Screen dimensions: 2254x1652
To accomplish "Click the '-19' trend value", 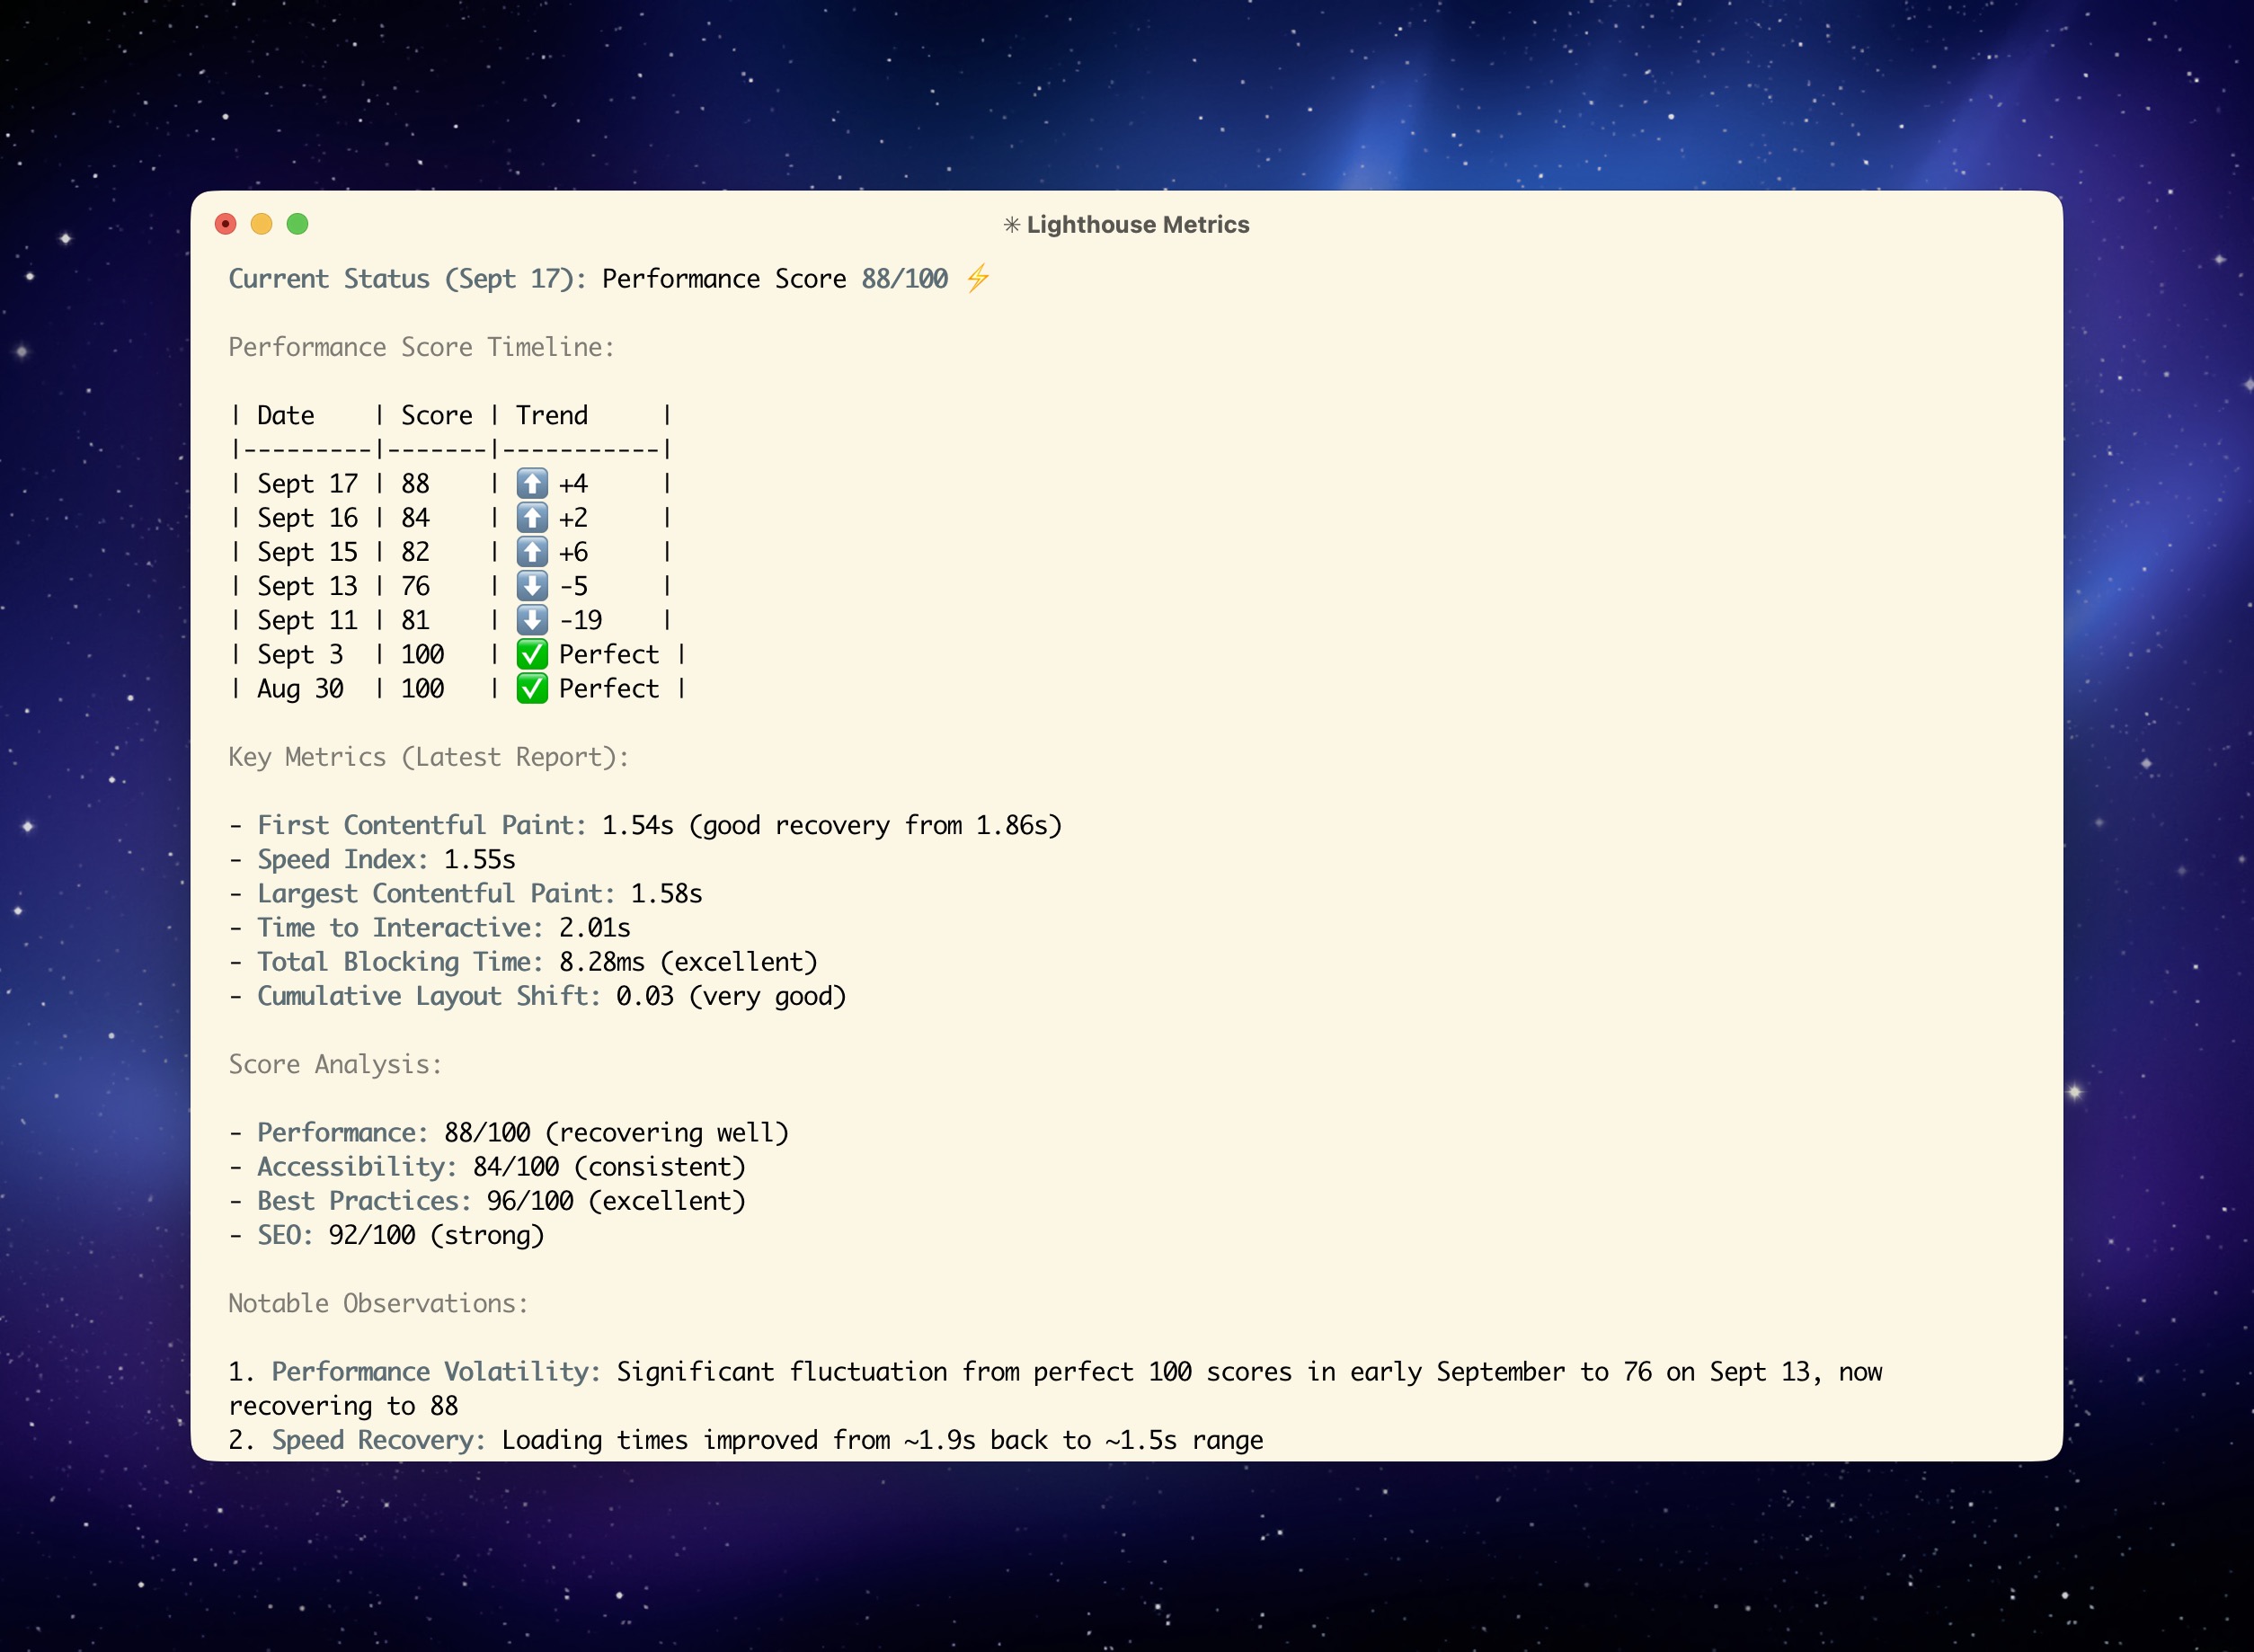I will (581, 620).
